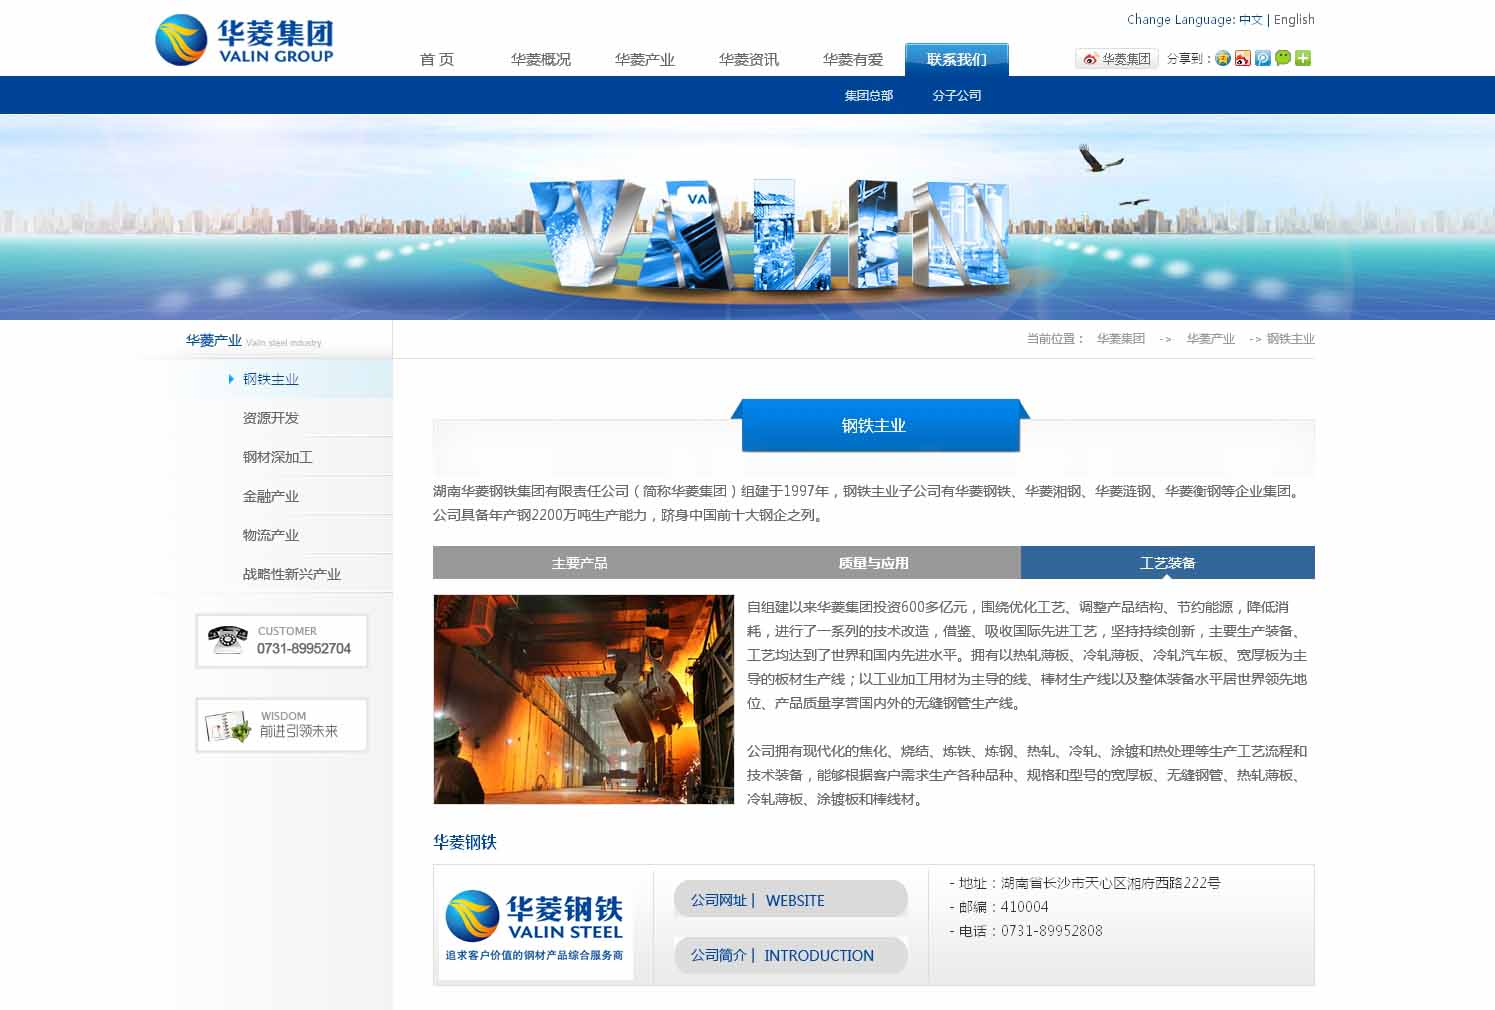This screenshot has height=1010, width=1495.
Task: Open the 华菱有爱 menu item
Action: [853, 59]
